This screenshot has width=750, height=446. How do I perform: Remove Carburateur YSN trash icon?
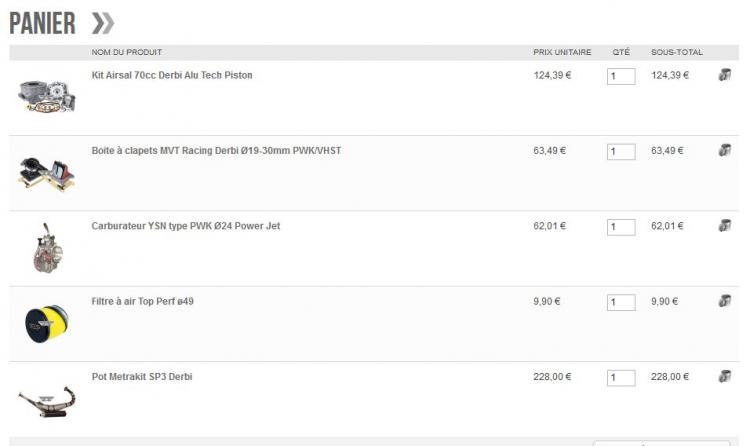725,225
